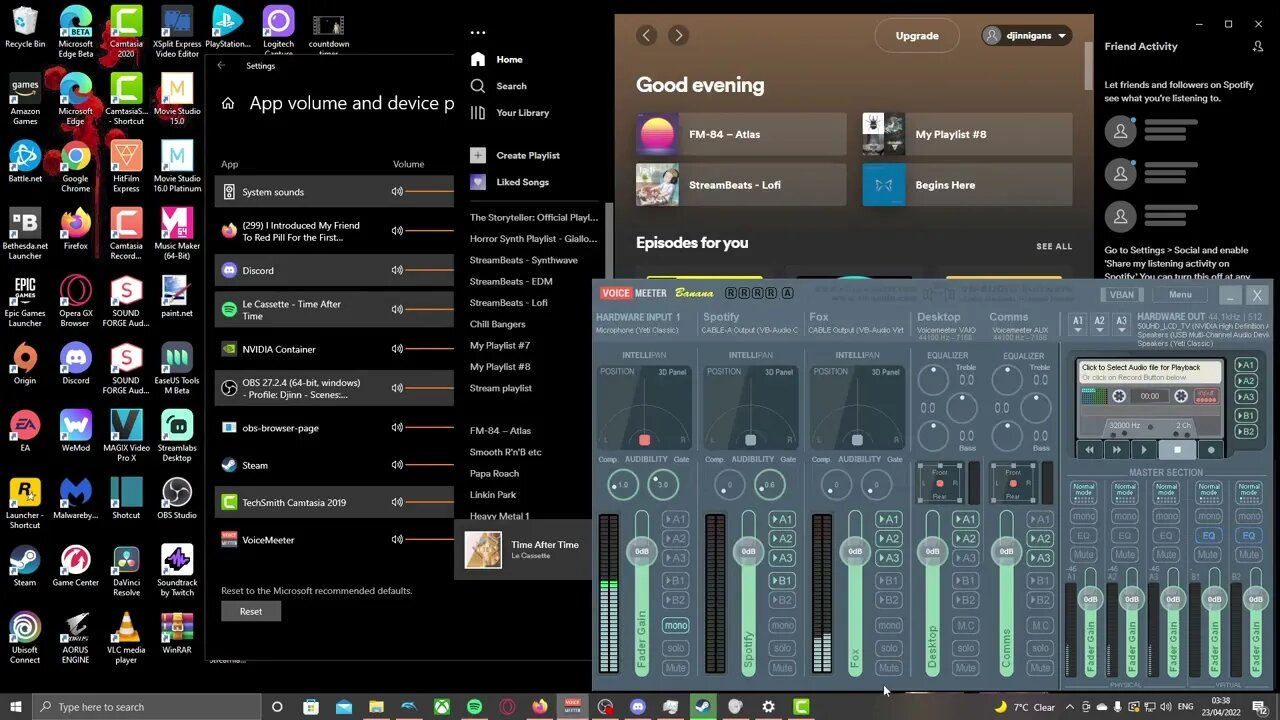
Task: Toggle EQ on B1 master bus
Action: 1208,535
